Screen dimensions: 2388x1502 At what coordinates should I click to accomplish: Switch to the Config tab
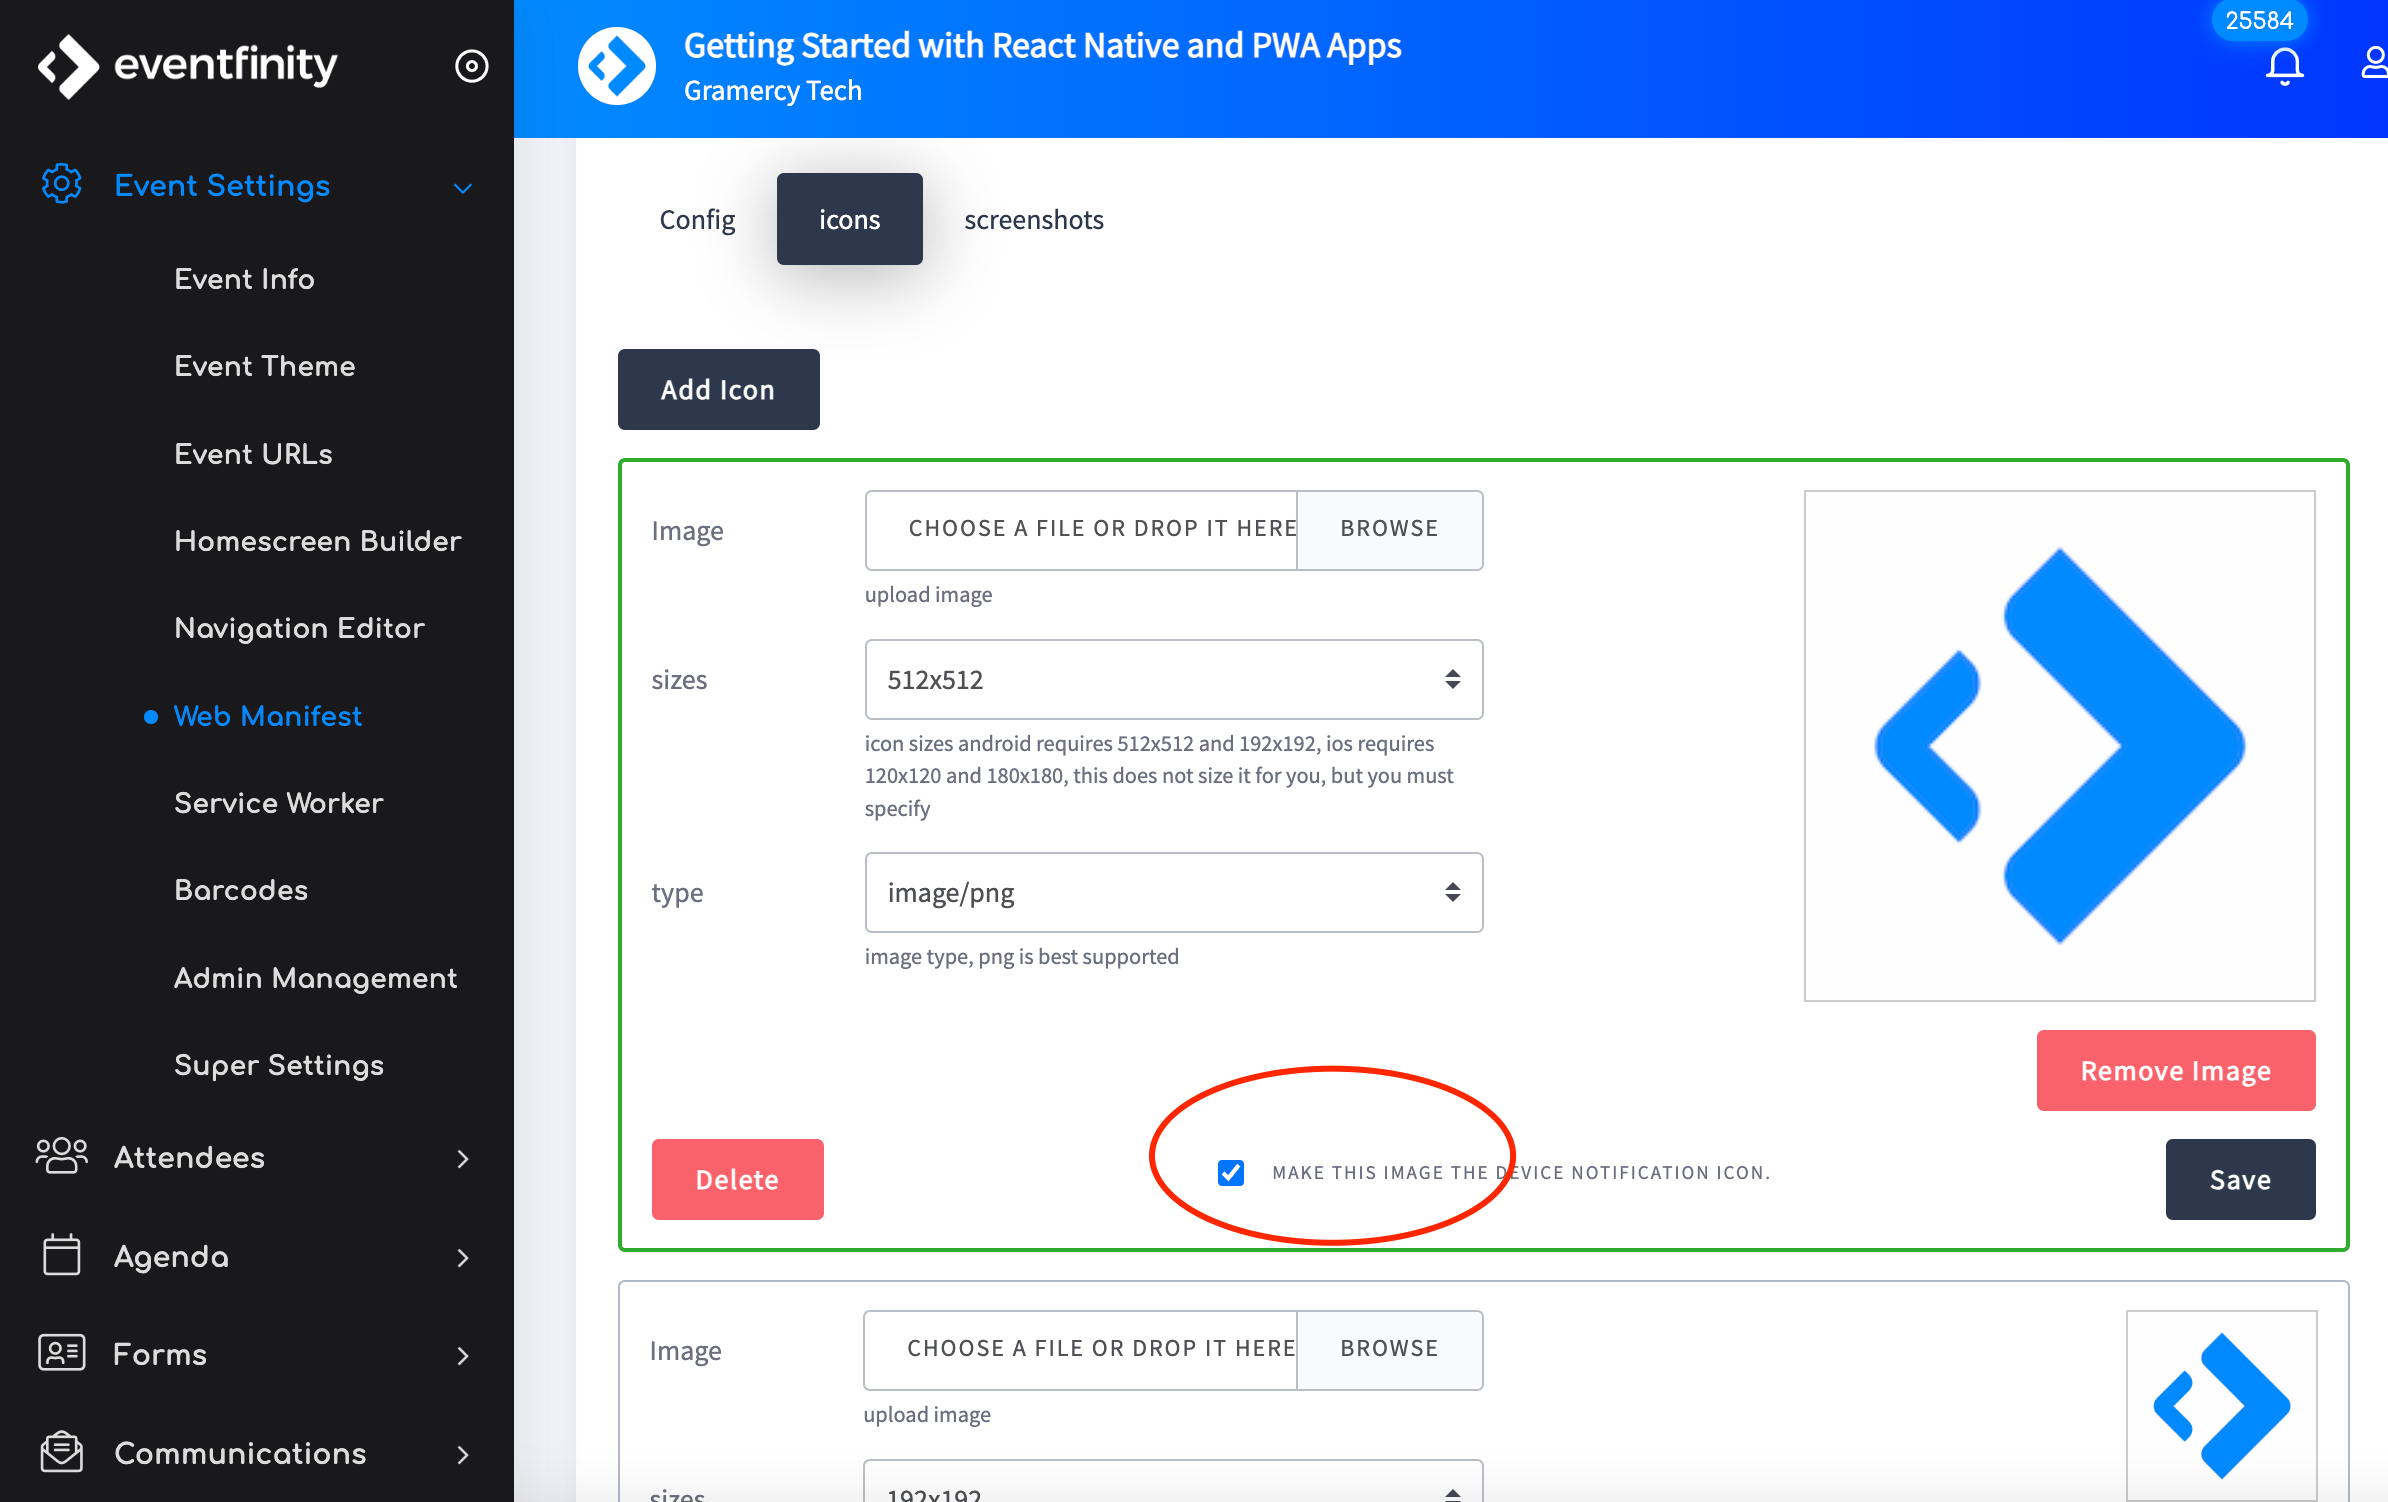click(x=697, y=219)
